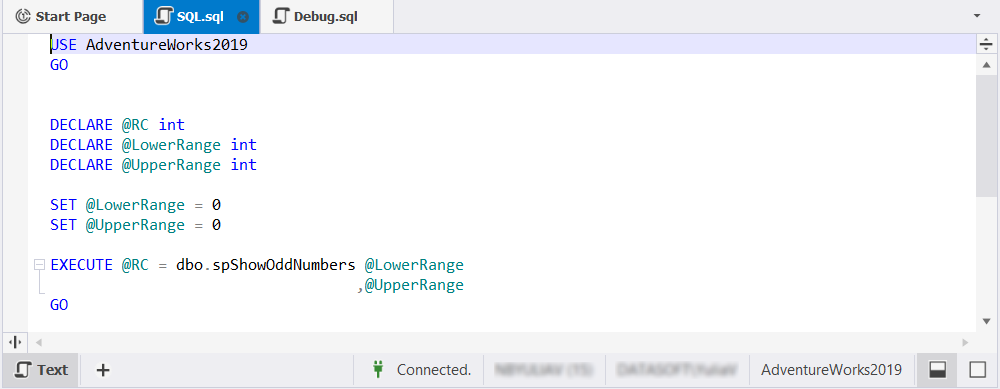Click the ,@UpperRange parameter line
Screen dimensions: 1000x389
pyautogui.click(x=410, y=285)
